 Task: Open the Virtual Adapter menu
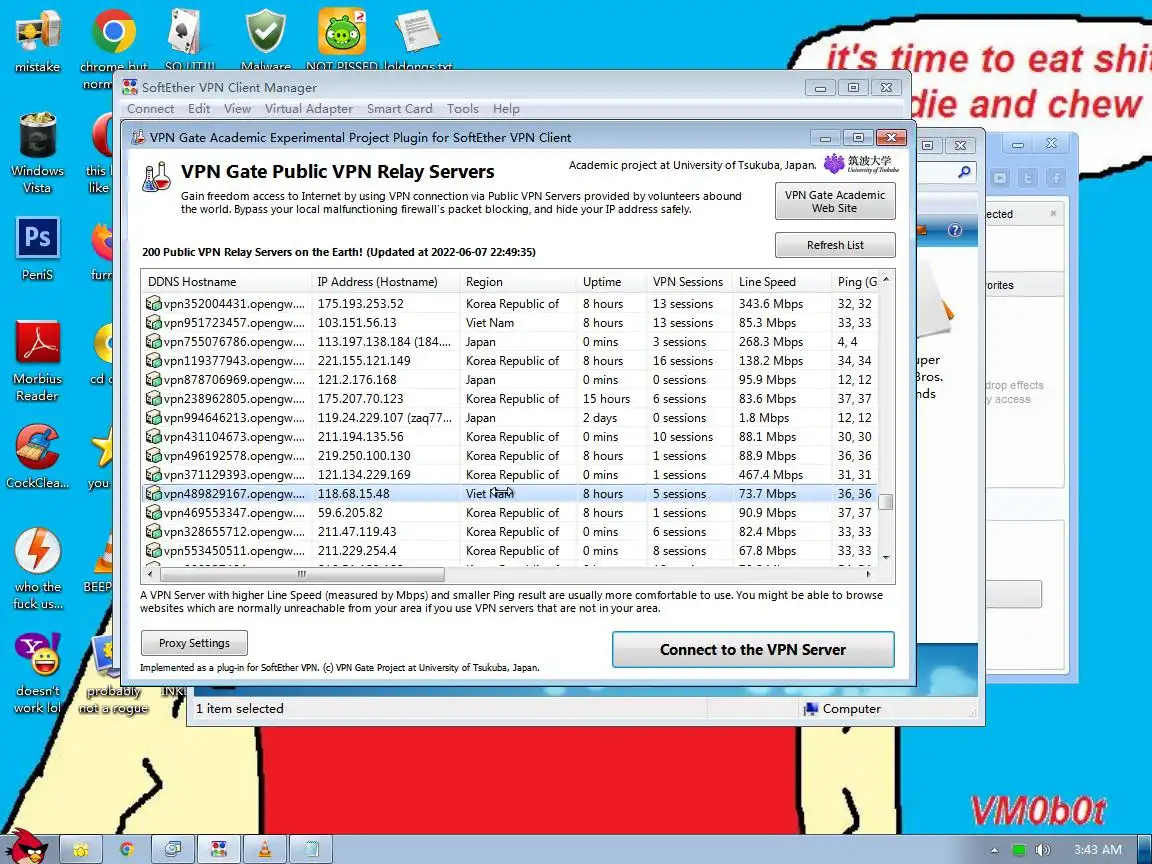click(309, 109)
